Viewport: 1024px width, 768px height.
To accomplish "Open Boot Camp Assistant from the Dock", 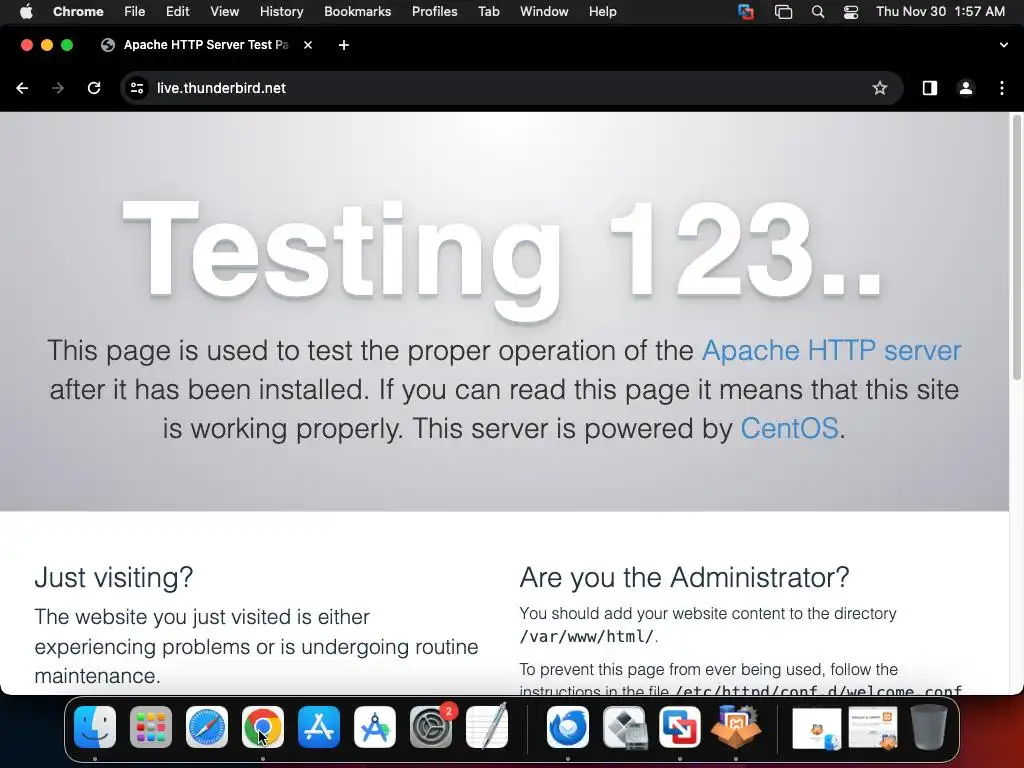I will coord(624,727).
